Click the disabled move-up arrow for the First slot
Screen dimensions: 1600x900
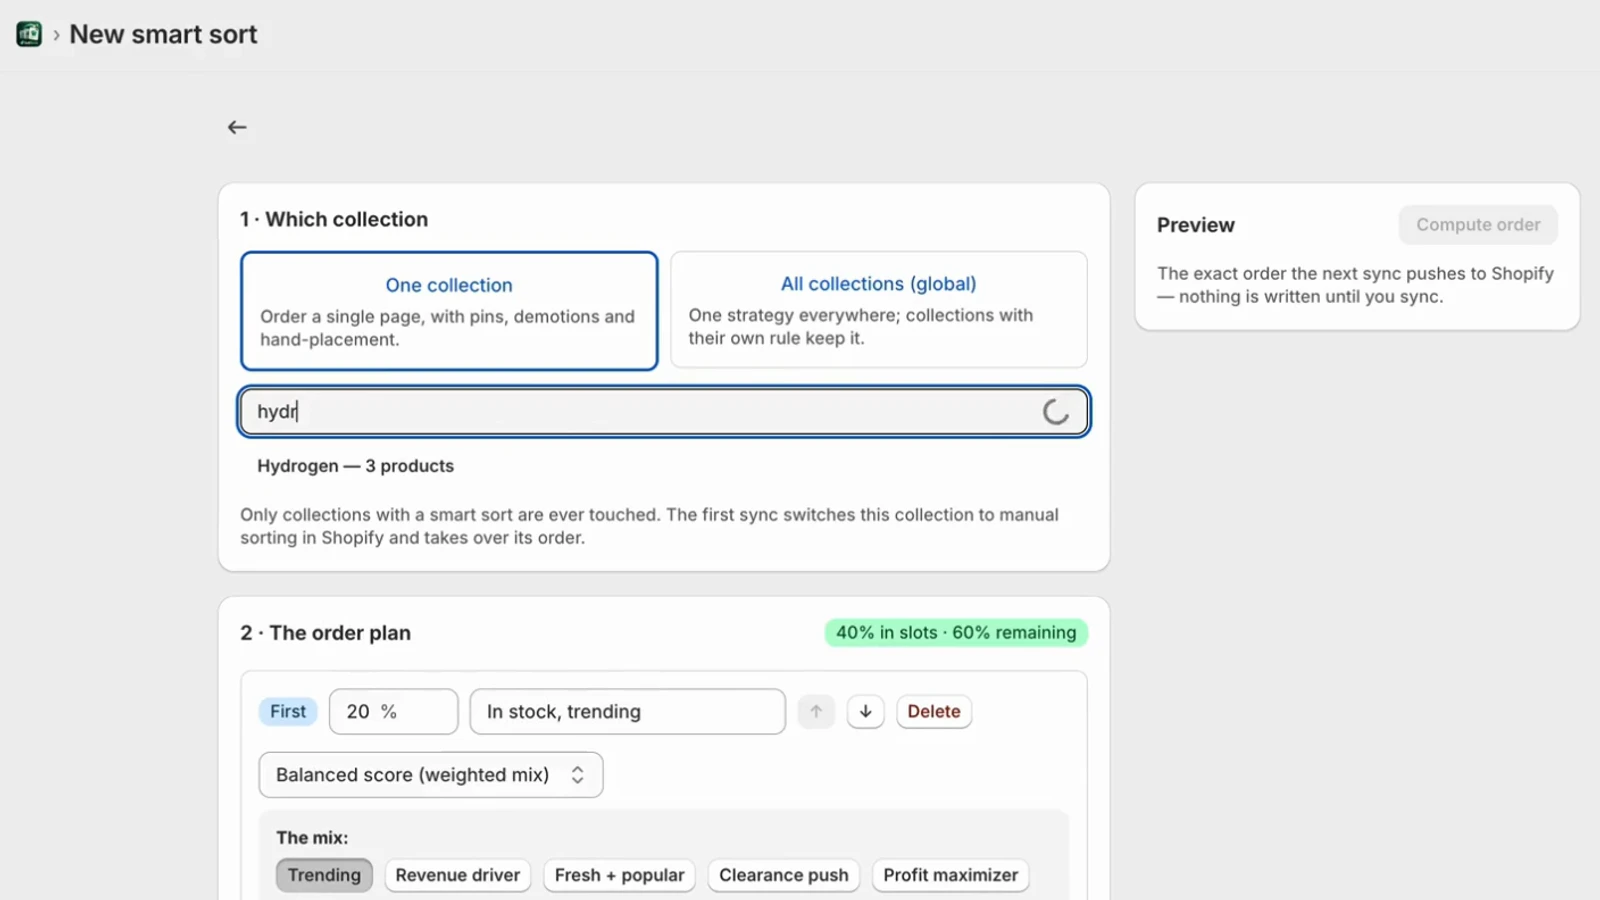pos(816,711)
